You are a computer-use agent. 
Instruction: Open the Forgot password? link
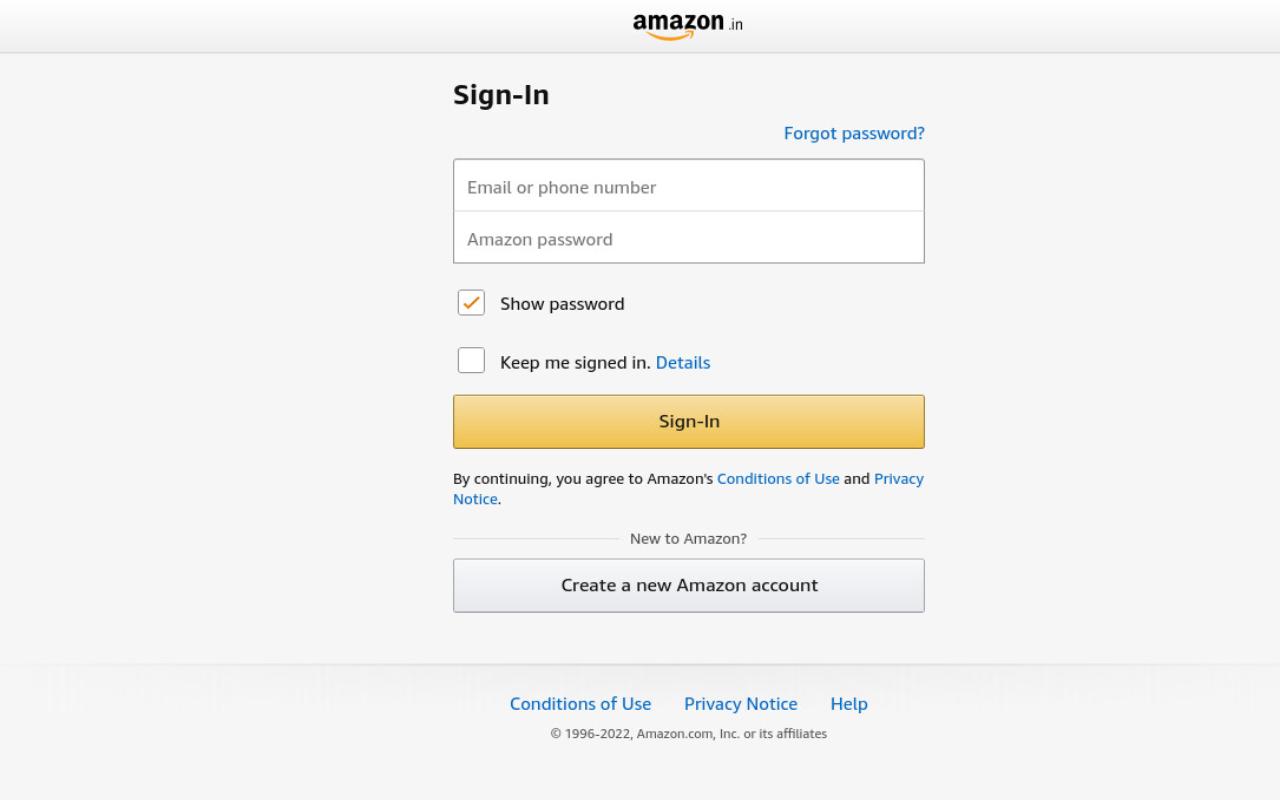pyautogui.click(x=854, y=133)
